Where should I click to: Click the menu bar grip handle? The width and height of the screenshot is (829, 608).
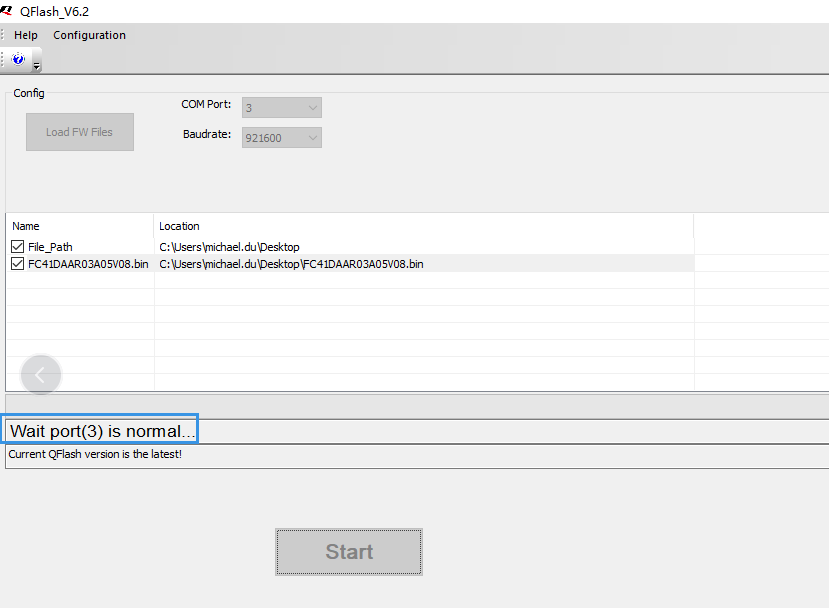2,34
